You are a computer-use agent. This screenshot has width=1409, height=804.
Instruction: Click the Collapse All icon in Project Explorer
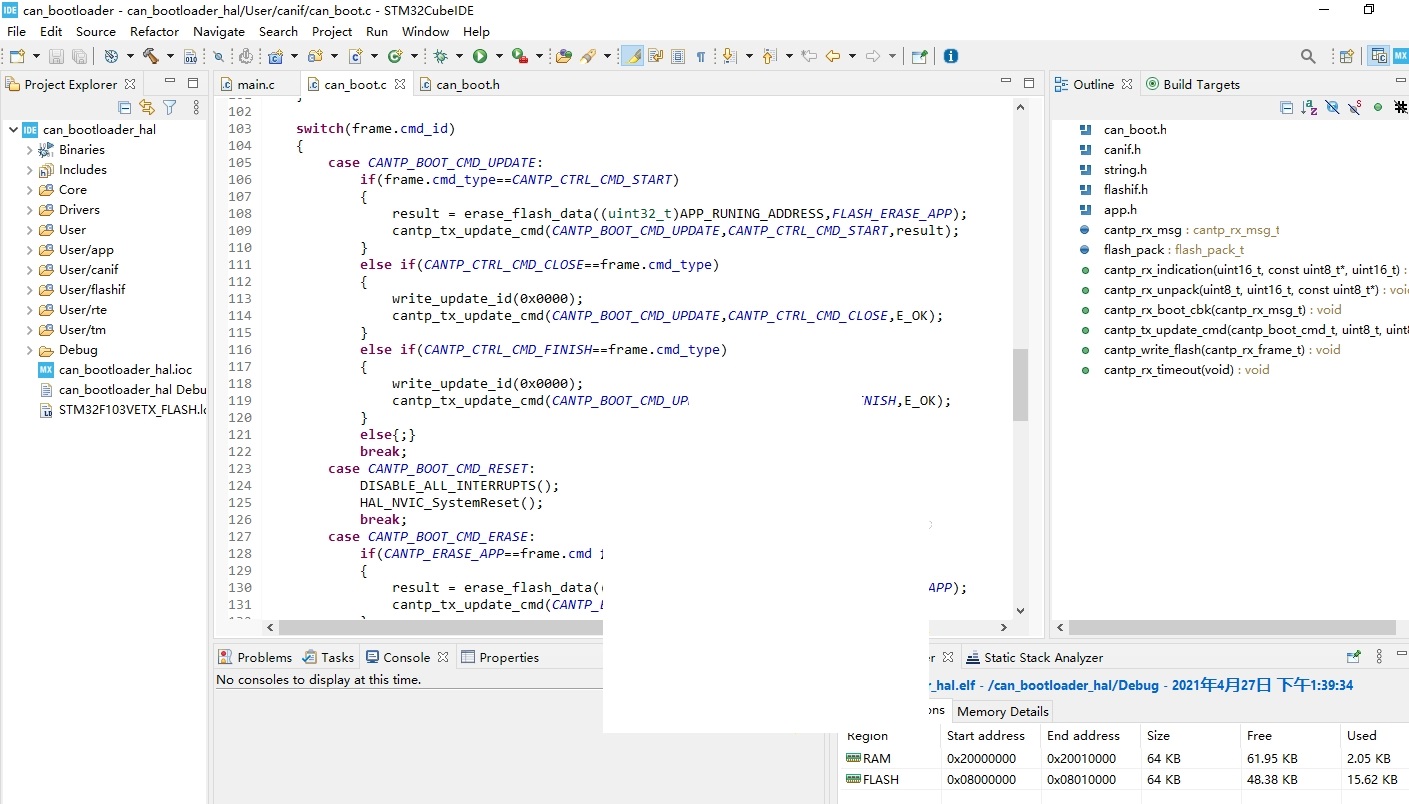(x=125, y=107)
